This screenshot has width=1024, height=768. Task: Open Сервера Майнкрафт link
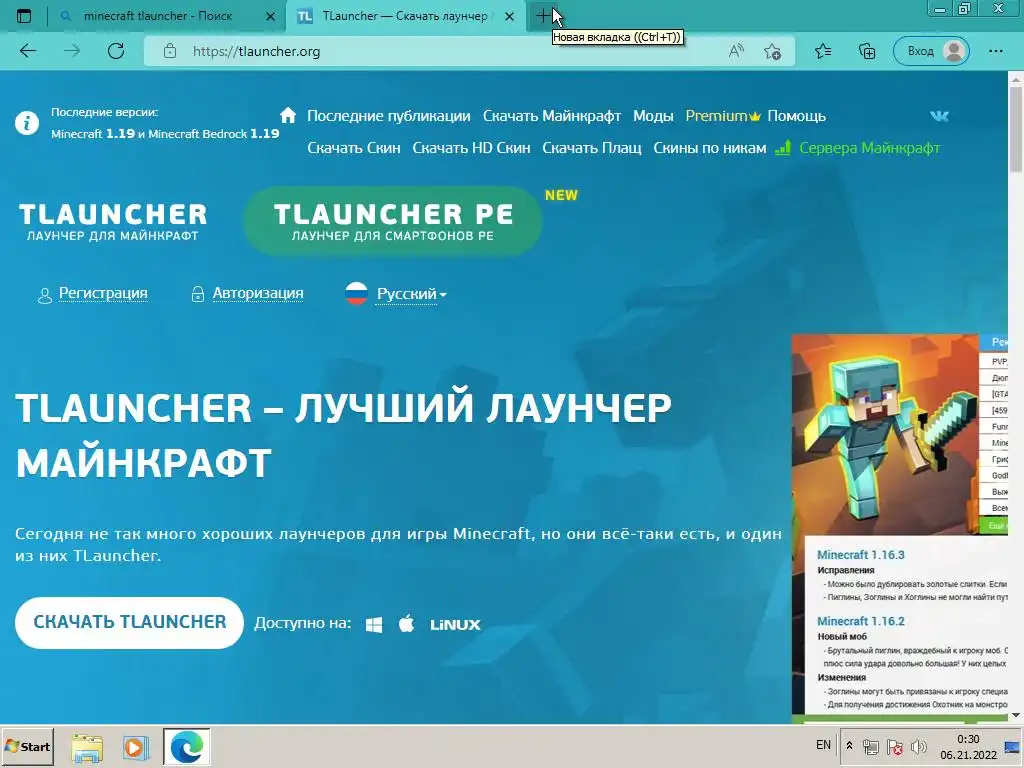click(x=857, y=148)
